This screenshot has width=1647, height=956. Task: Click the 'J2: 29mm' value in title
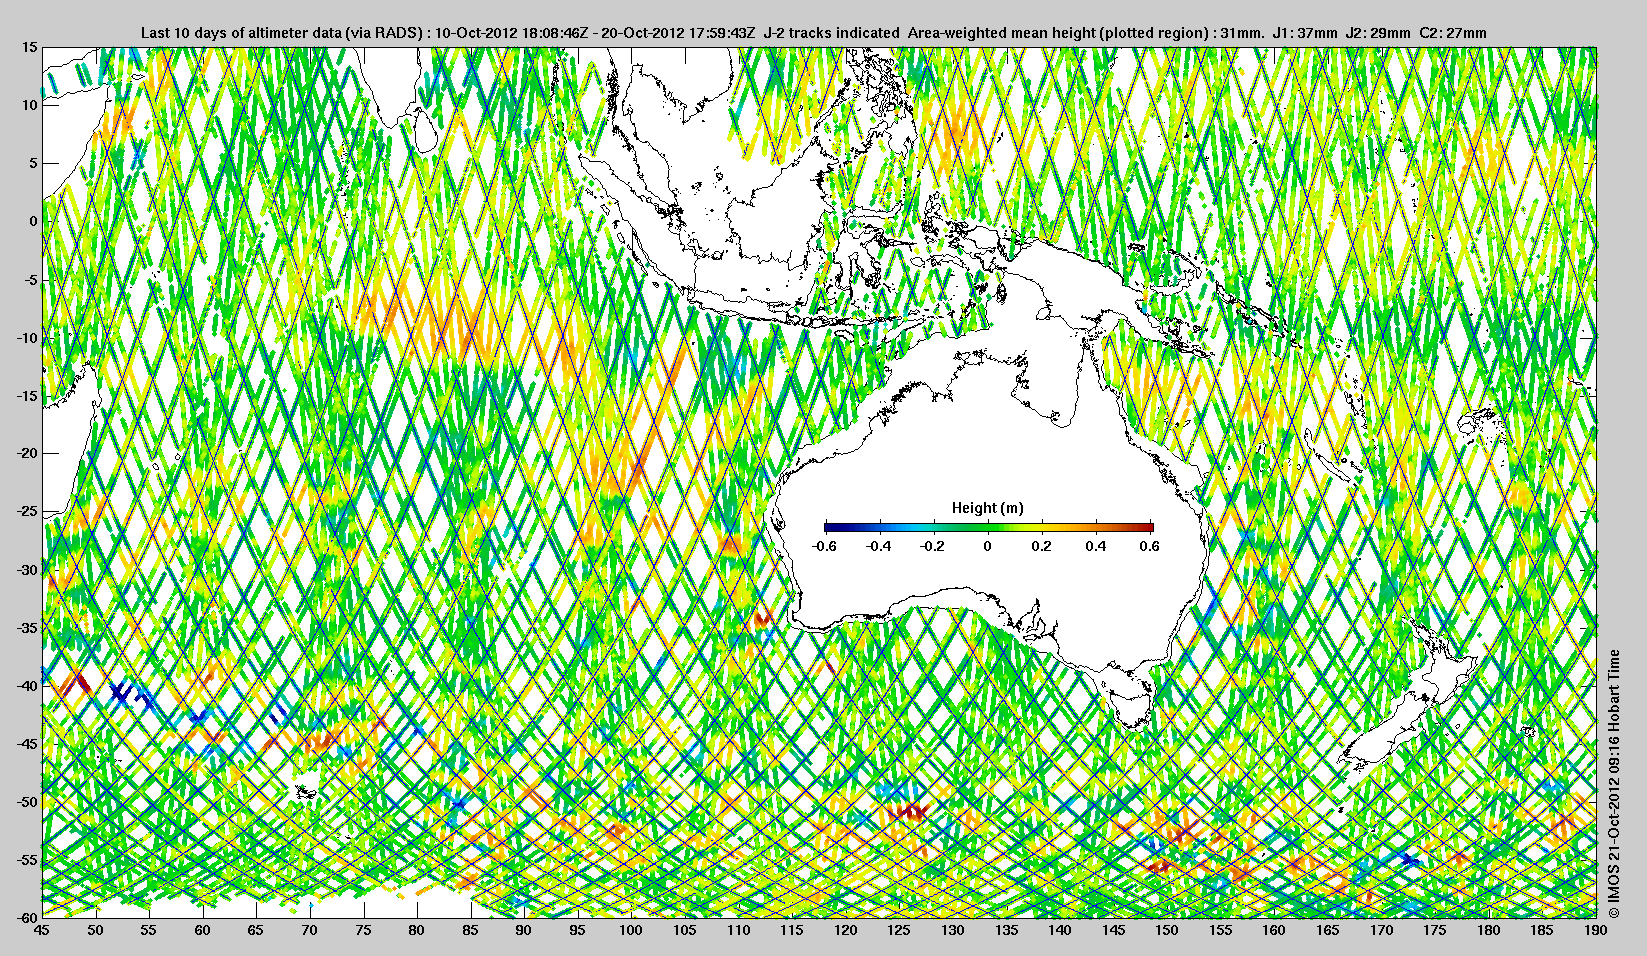point(1378,33)
